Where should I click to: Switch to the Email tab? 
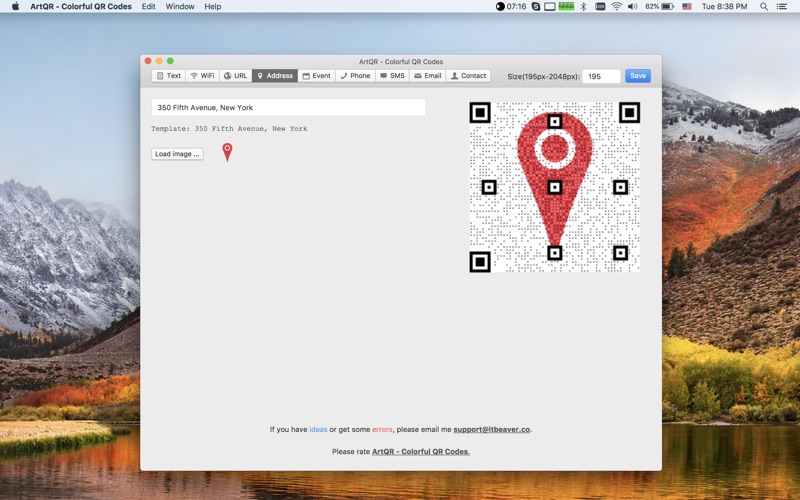coord(428,76)
